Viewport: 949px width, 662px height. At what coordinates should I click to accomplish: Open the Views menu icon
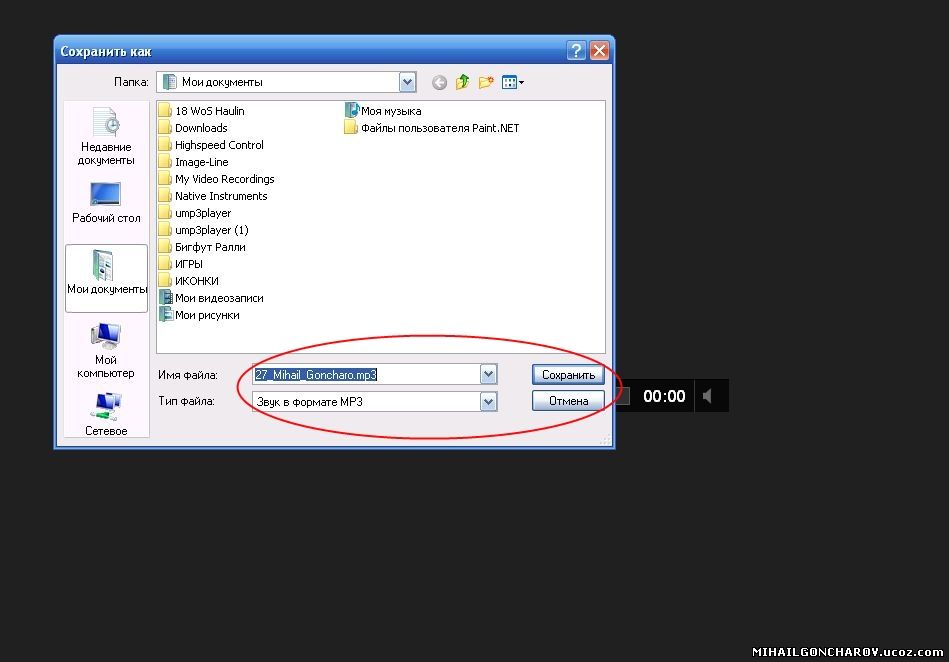(x=513, y=82)
